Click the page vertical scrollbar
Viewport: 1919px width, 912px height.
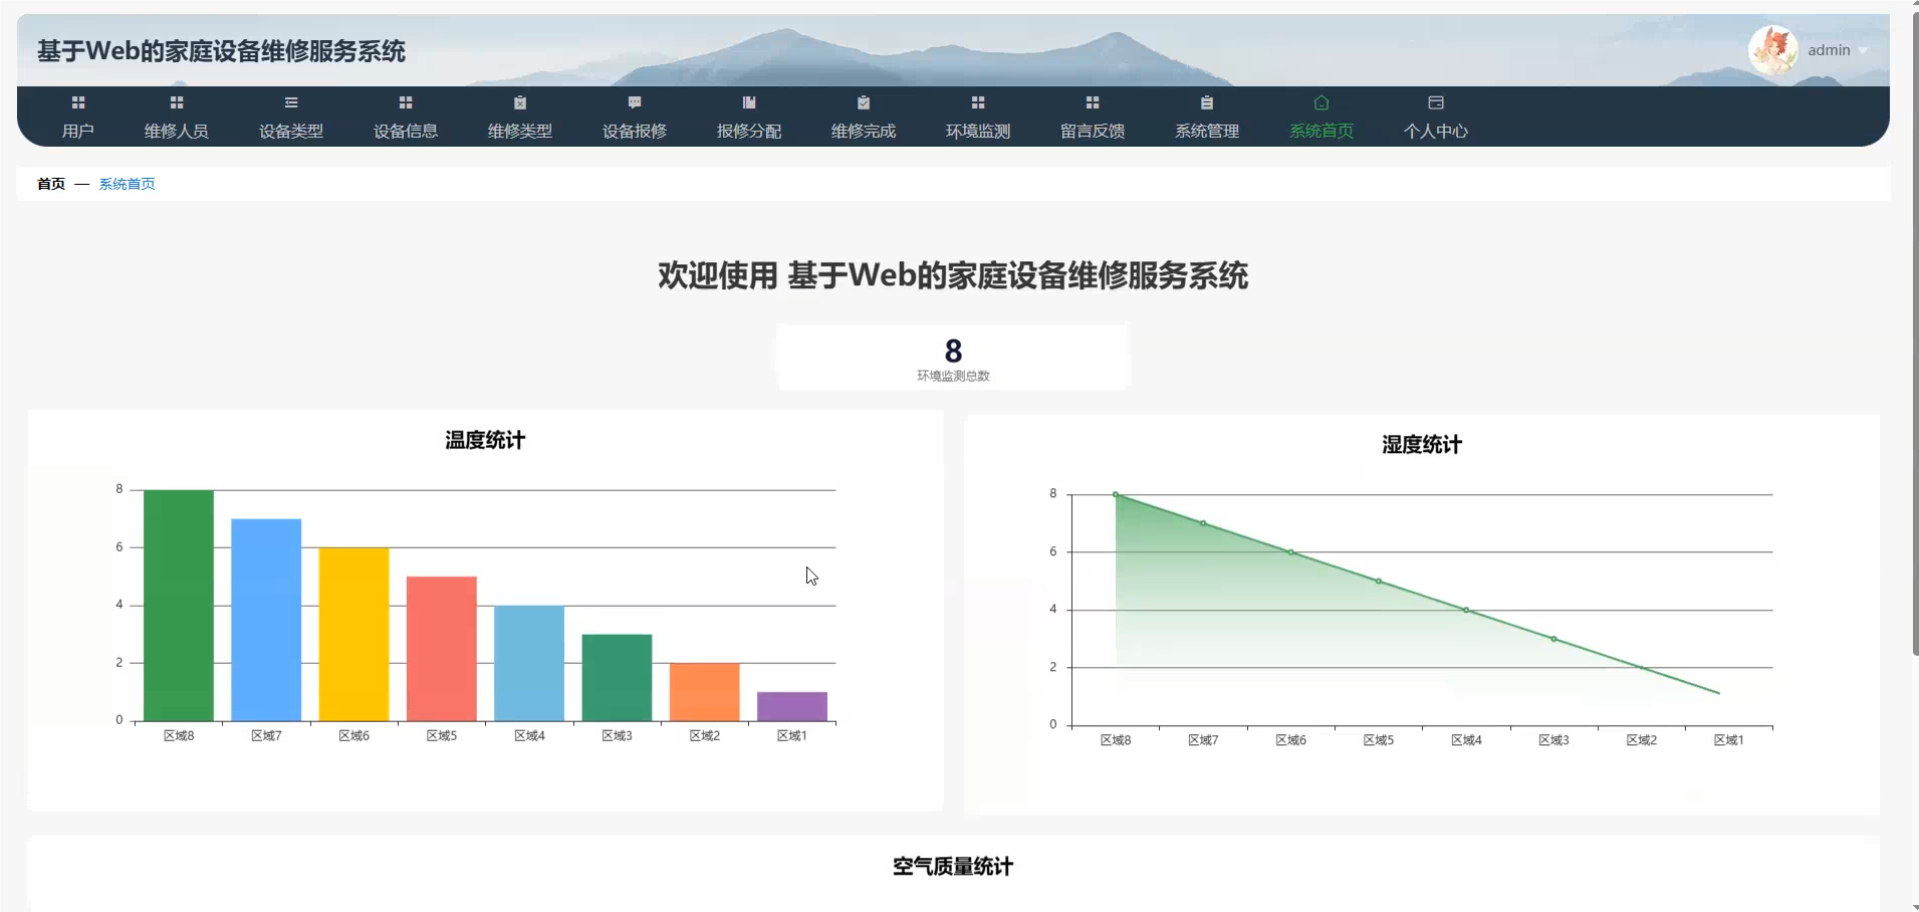click(1915, 335)
